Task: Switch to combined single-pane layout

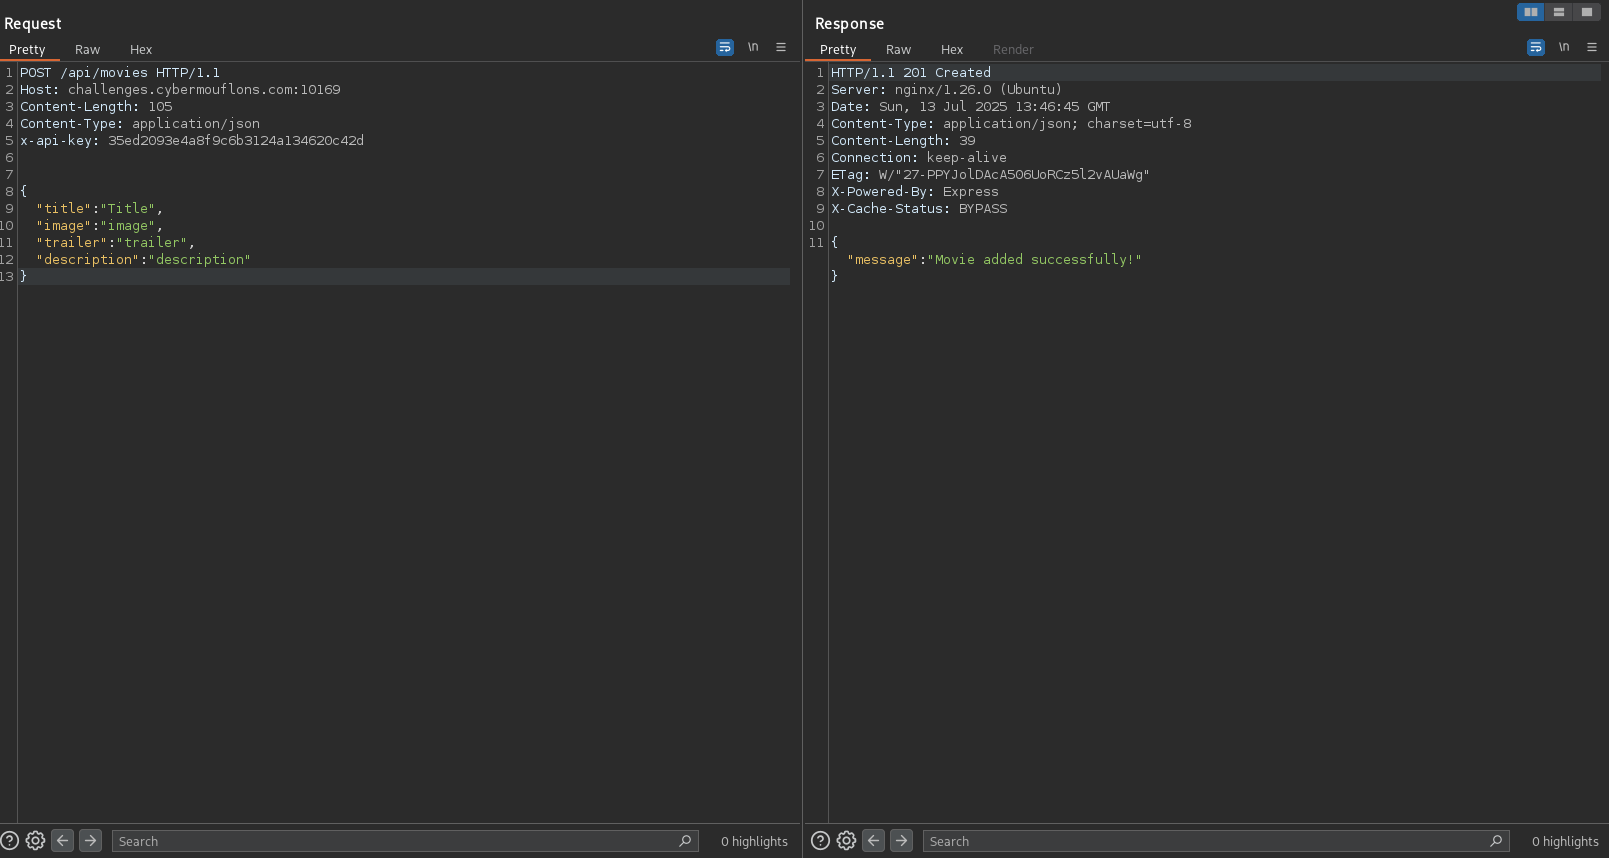Action: click(1586, 12)
